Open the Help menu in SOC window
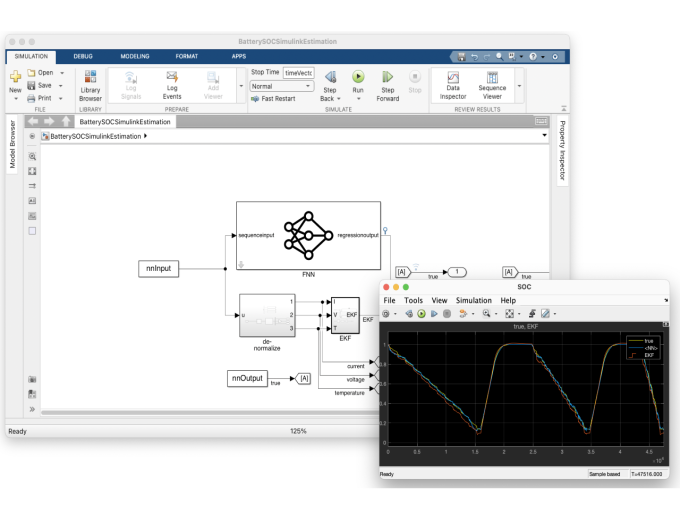The width and height of the screenshot is (680, 520). pos(508,300)
